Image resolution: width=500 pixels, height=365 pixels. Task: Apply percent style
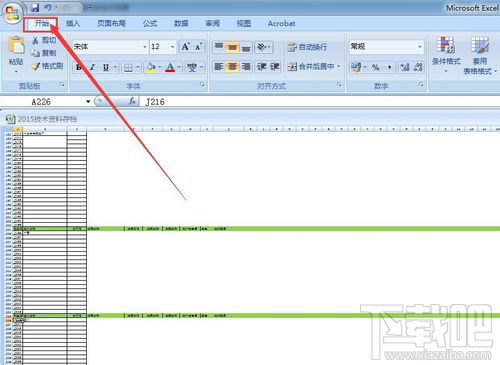[x=376, y=67]
